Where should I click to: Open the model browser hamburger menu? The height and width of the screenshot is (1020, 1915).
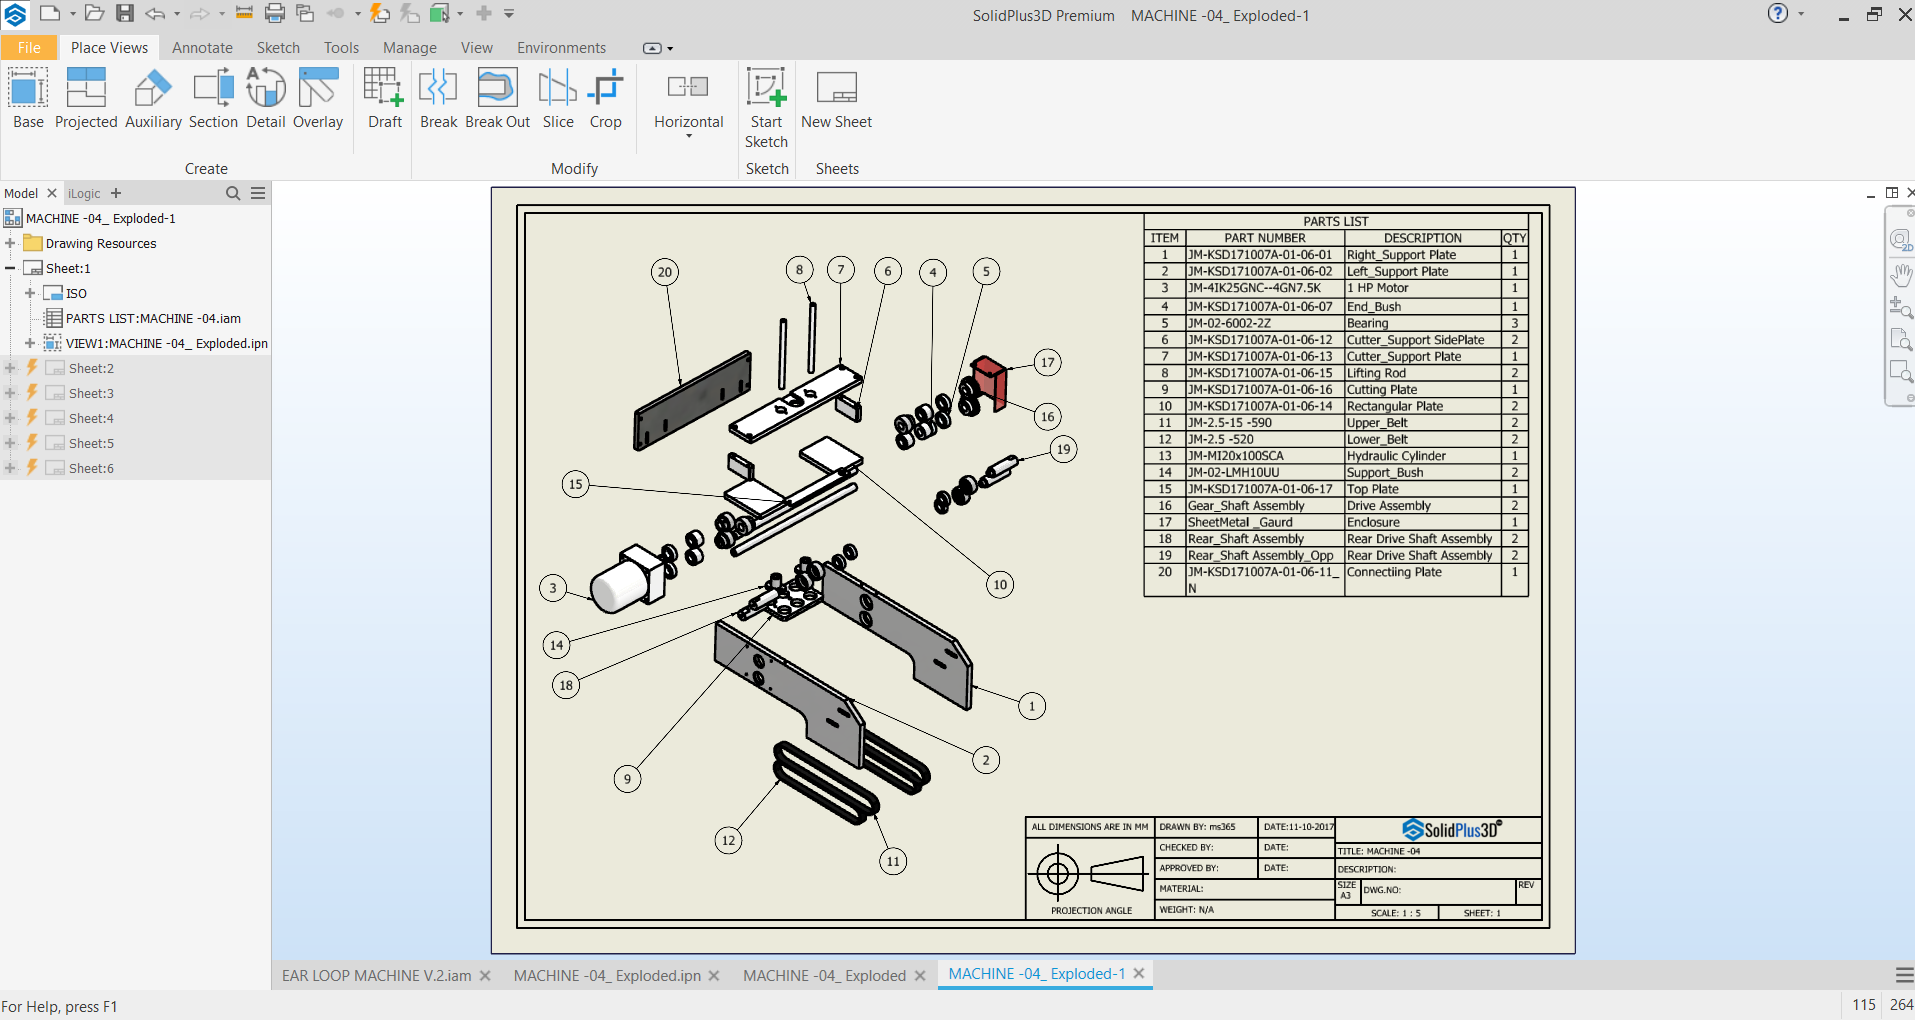tap(258, 193)
